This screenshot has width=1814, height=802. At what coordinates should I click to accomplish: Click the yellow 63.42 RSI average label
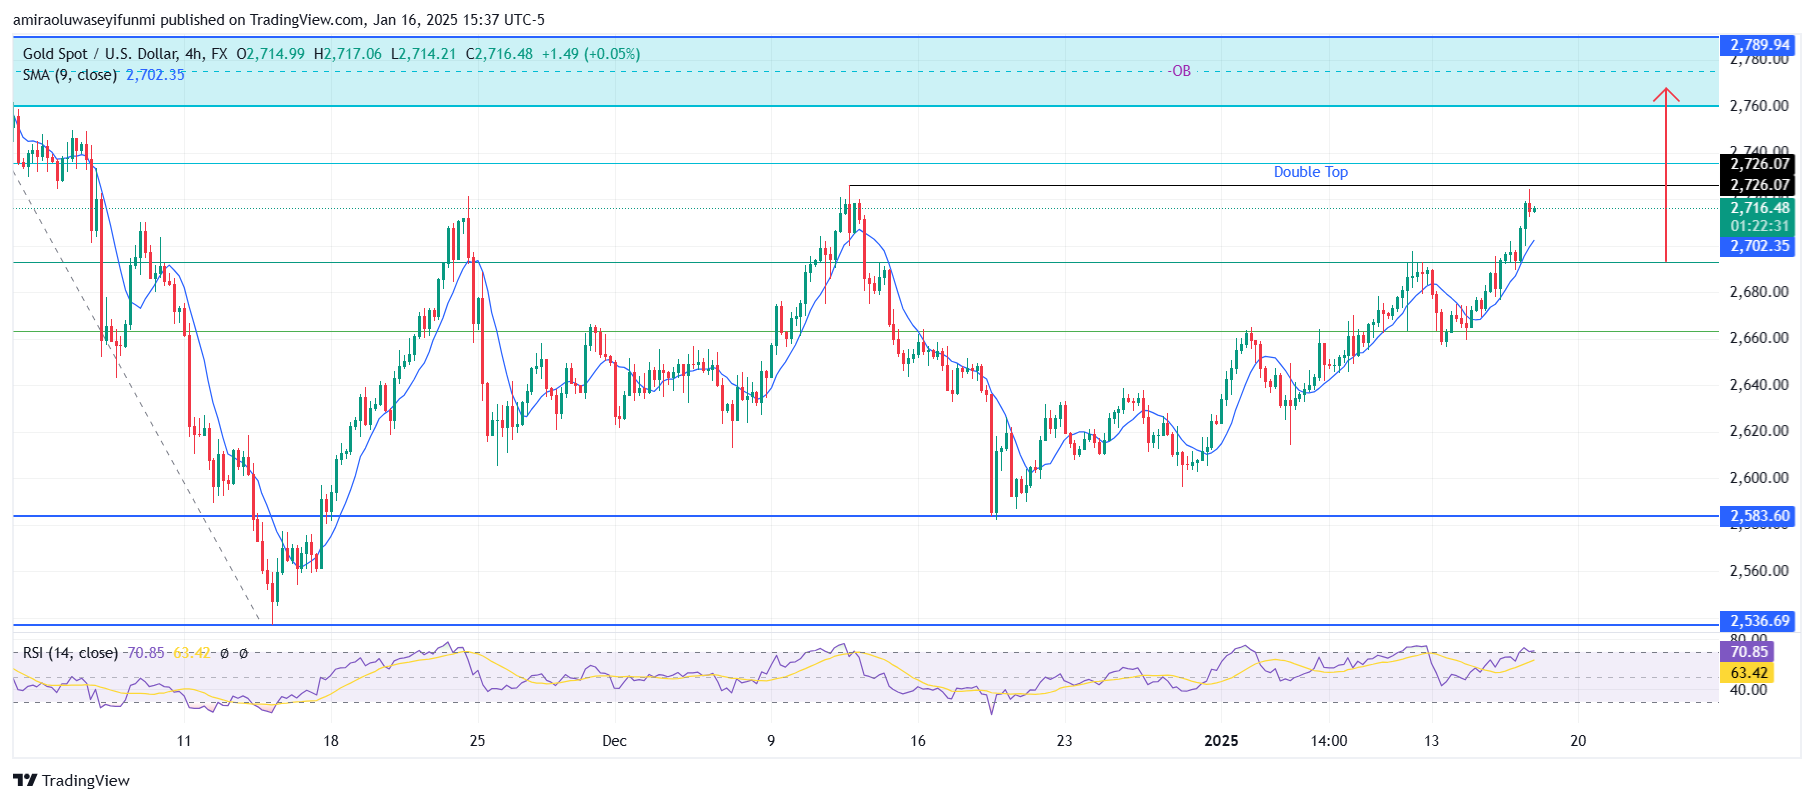point(1747,673)
